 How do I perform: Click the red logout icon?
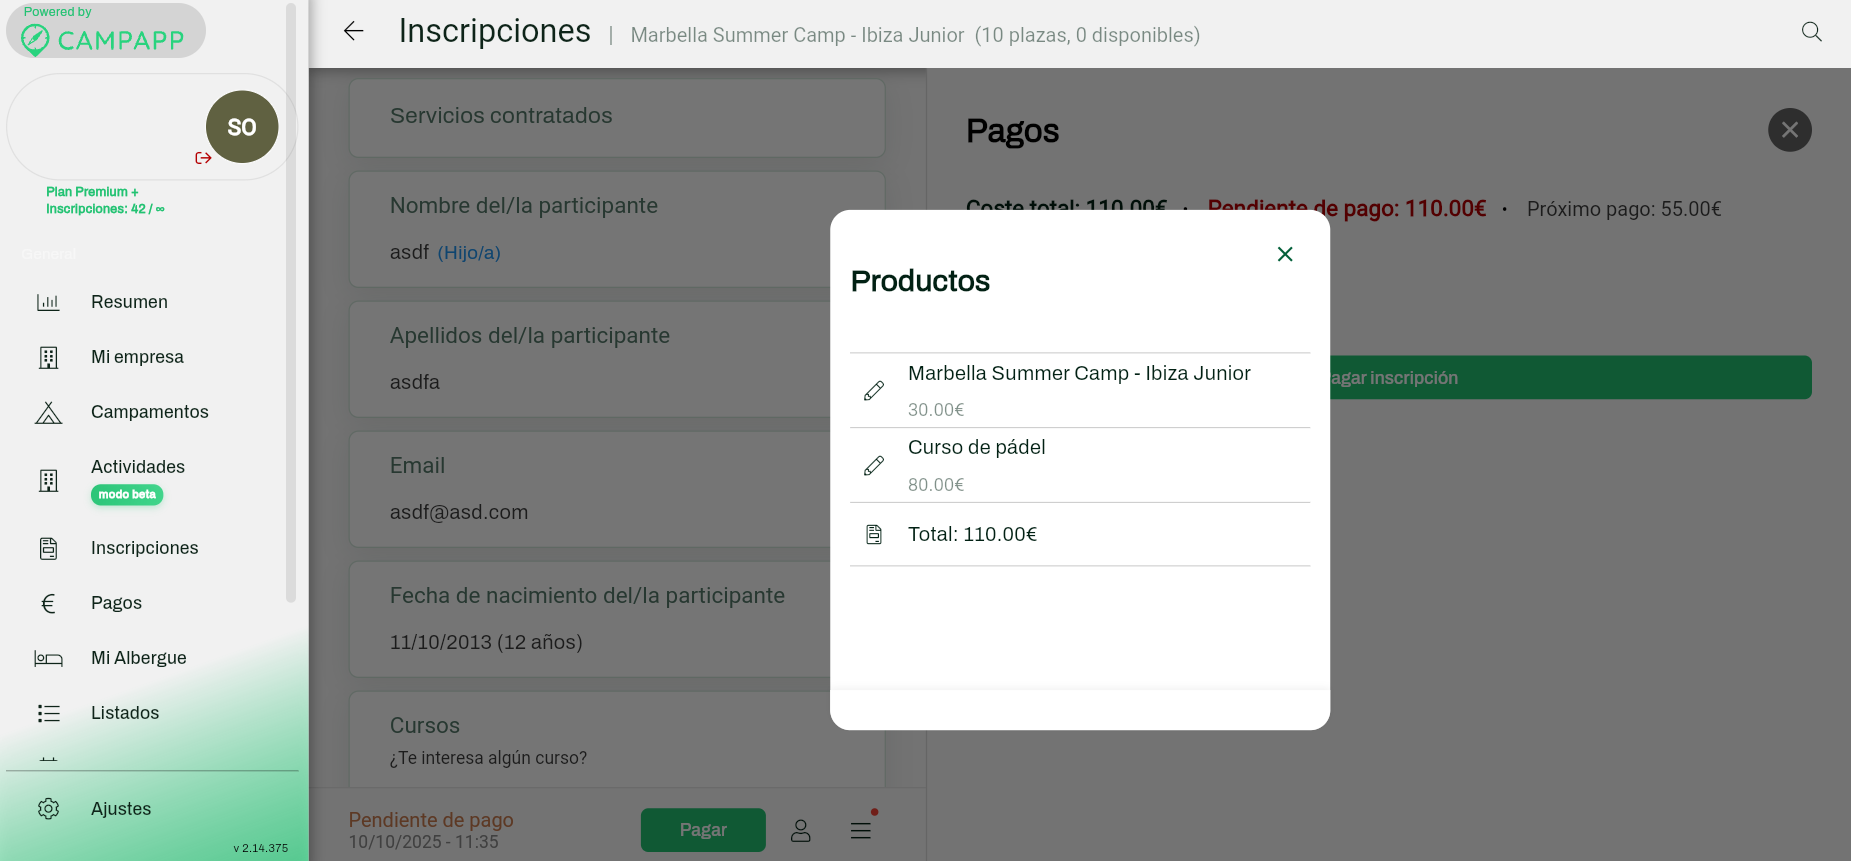point(203,158)
